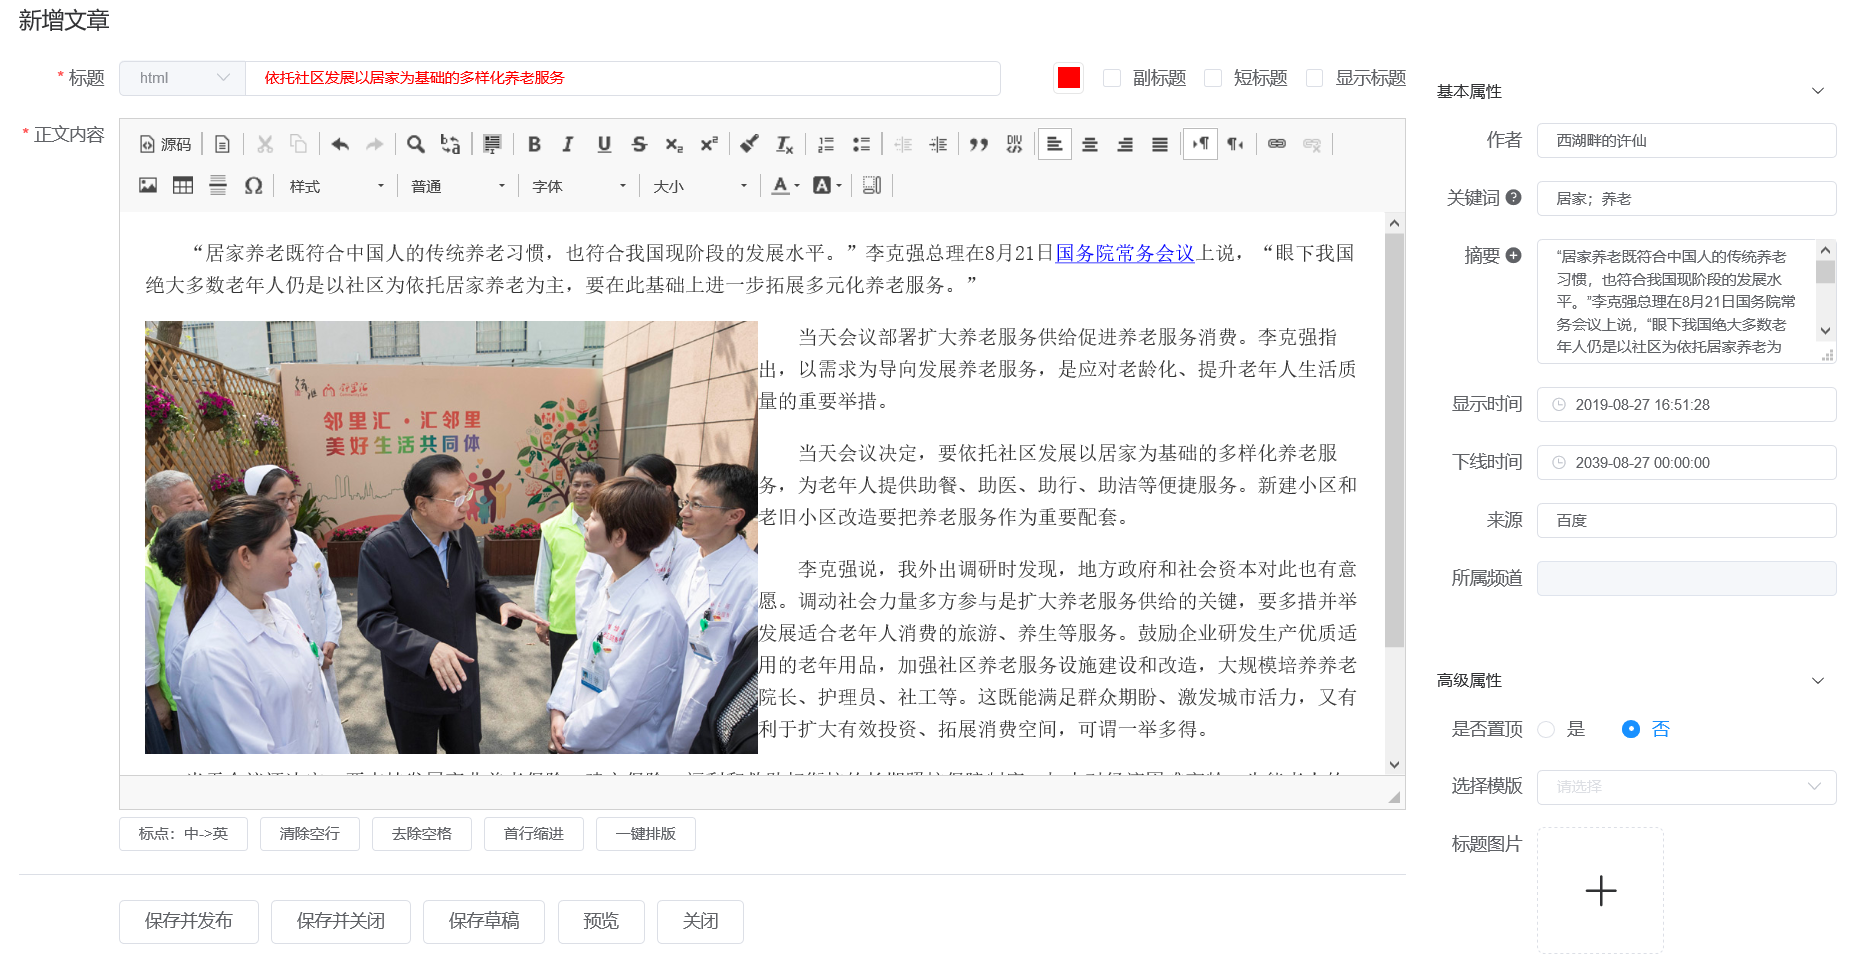Click the insert link icon
The width and height of the screenshot is (1850, 963).
(1277, 144)
